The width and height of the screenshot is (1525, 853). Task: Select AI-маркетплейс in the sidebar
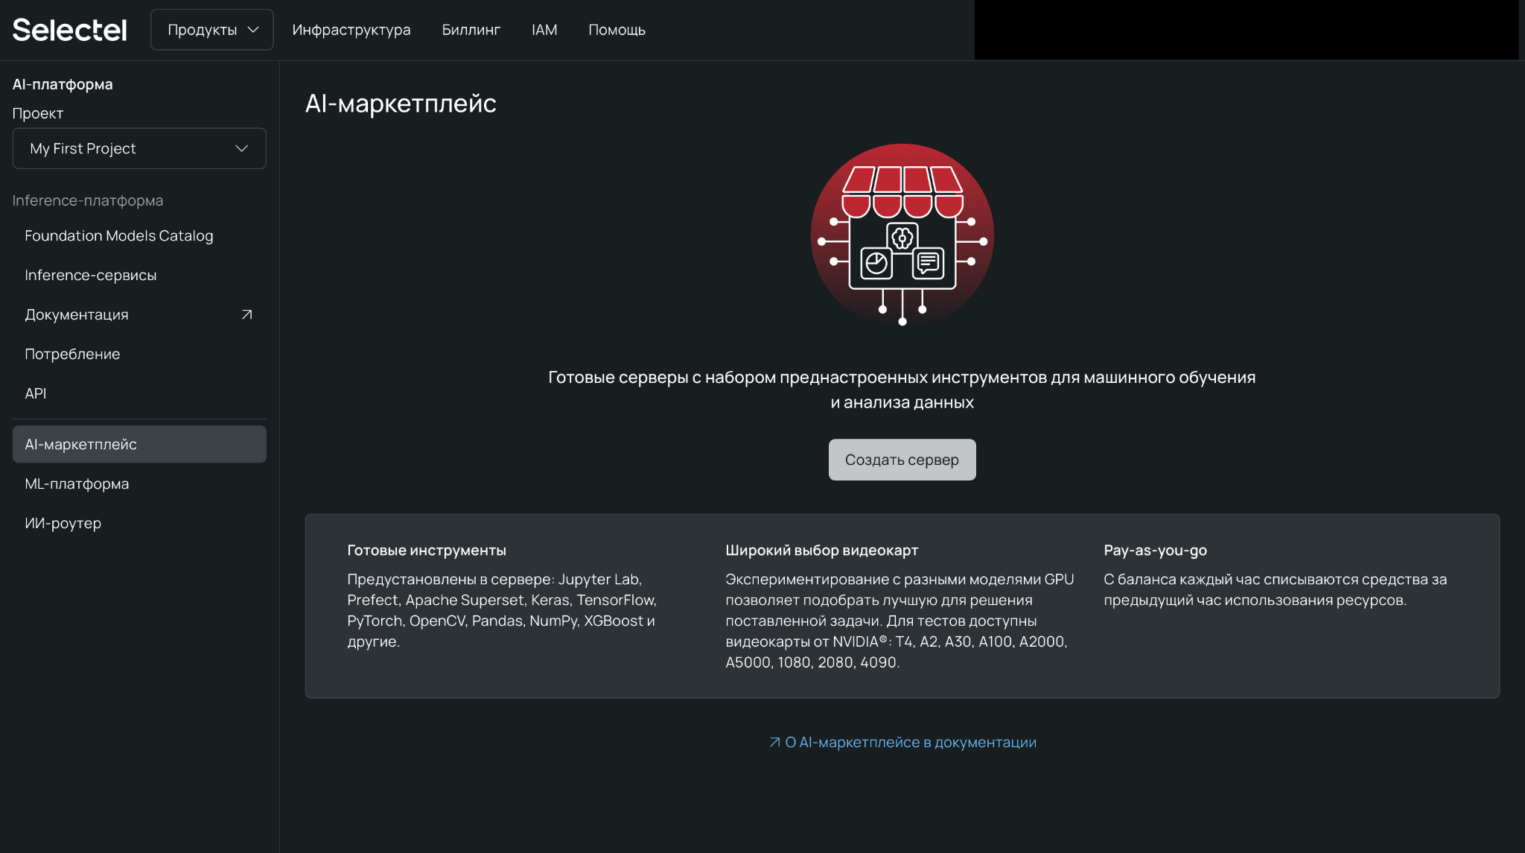(x=139, y=444)
